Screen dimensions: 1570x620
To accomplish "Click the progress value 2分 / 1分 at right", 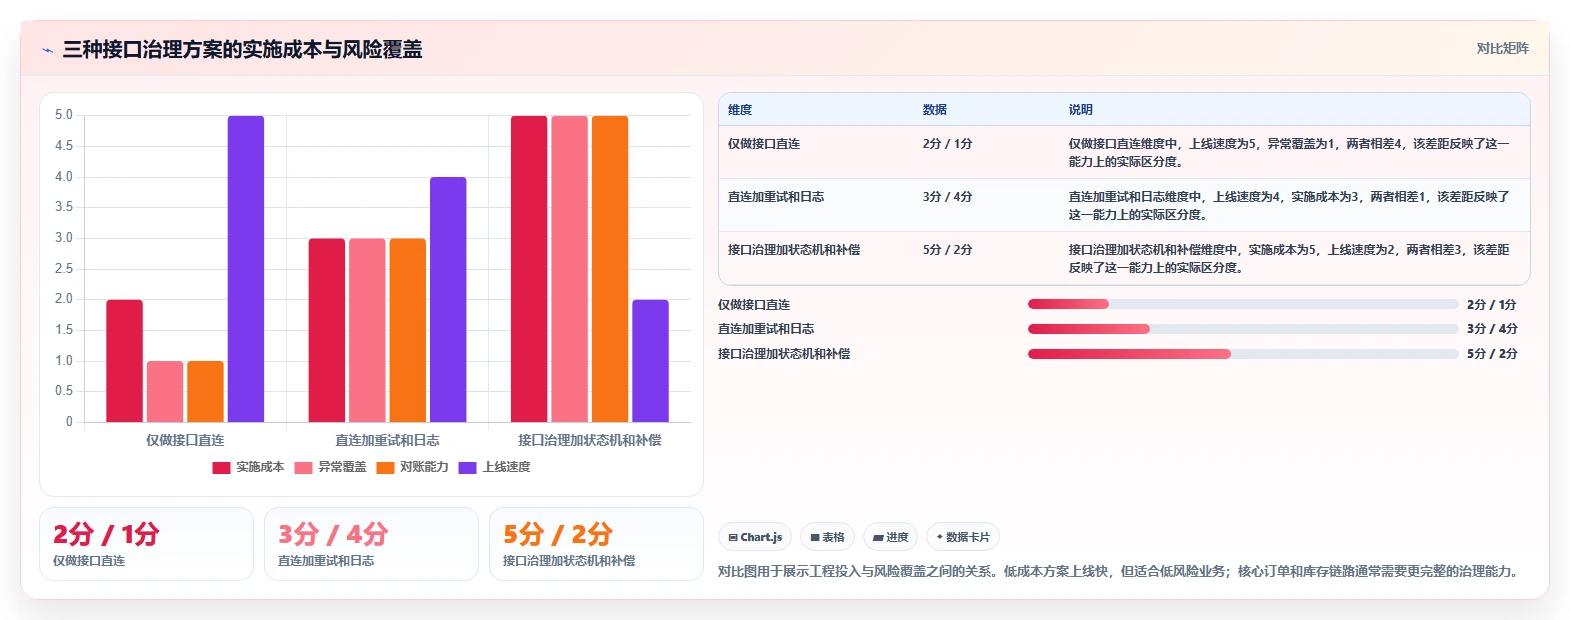I will pyautogui.click(x=1491, y=304).
